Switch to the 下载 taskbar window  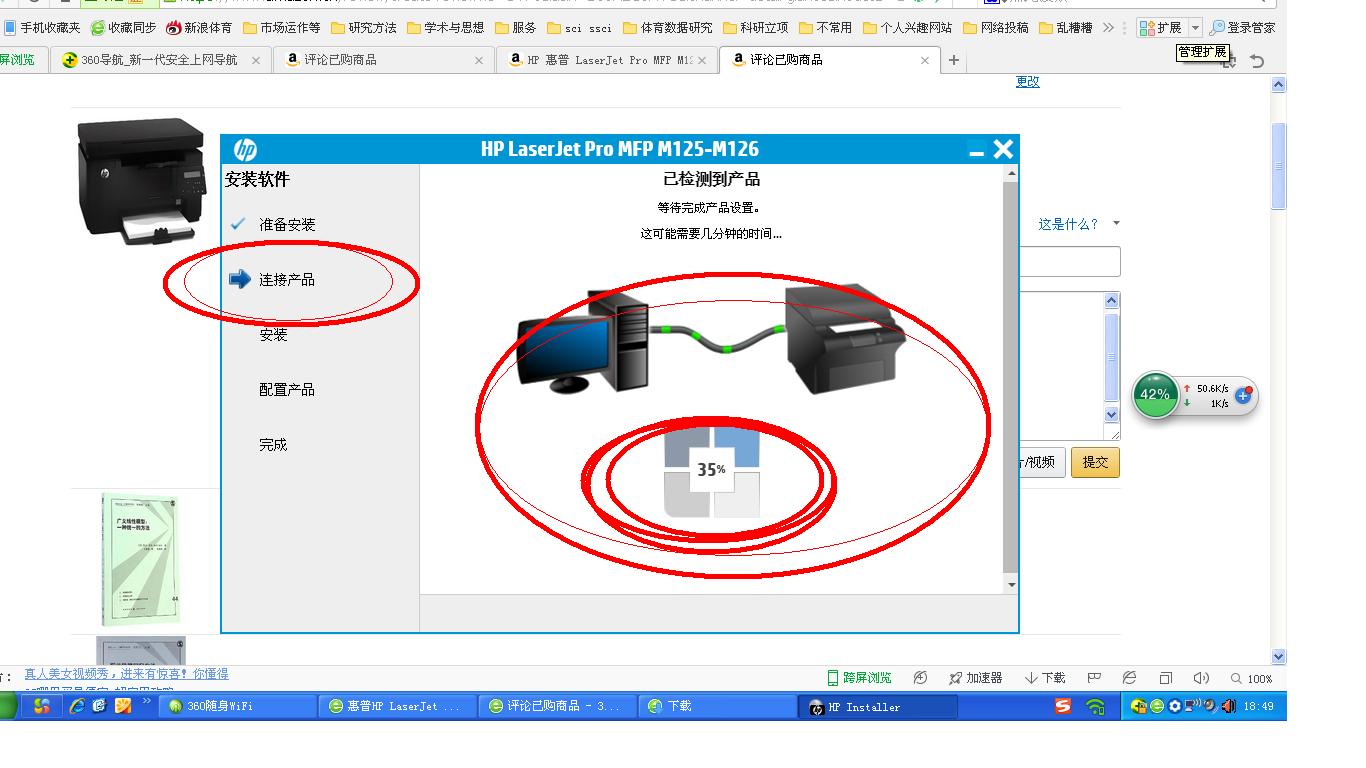[x=715, y=706]
